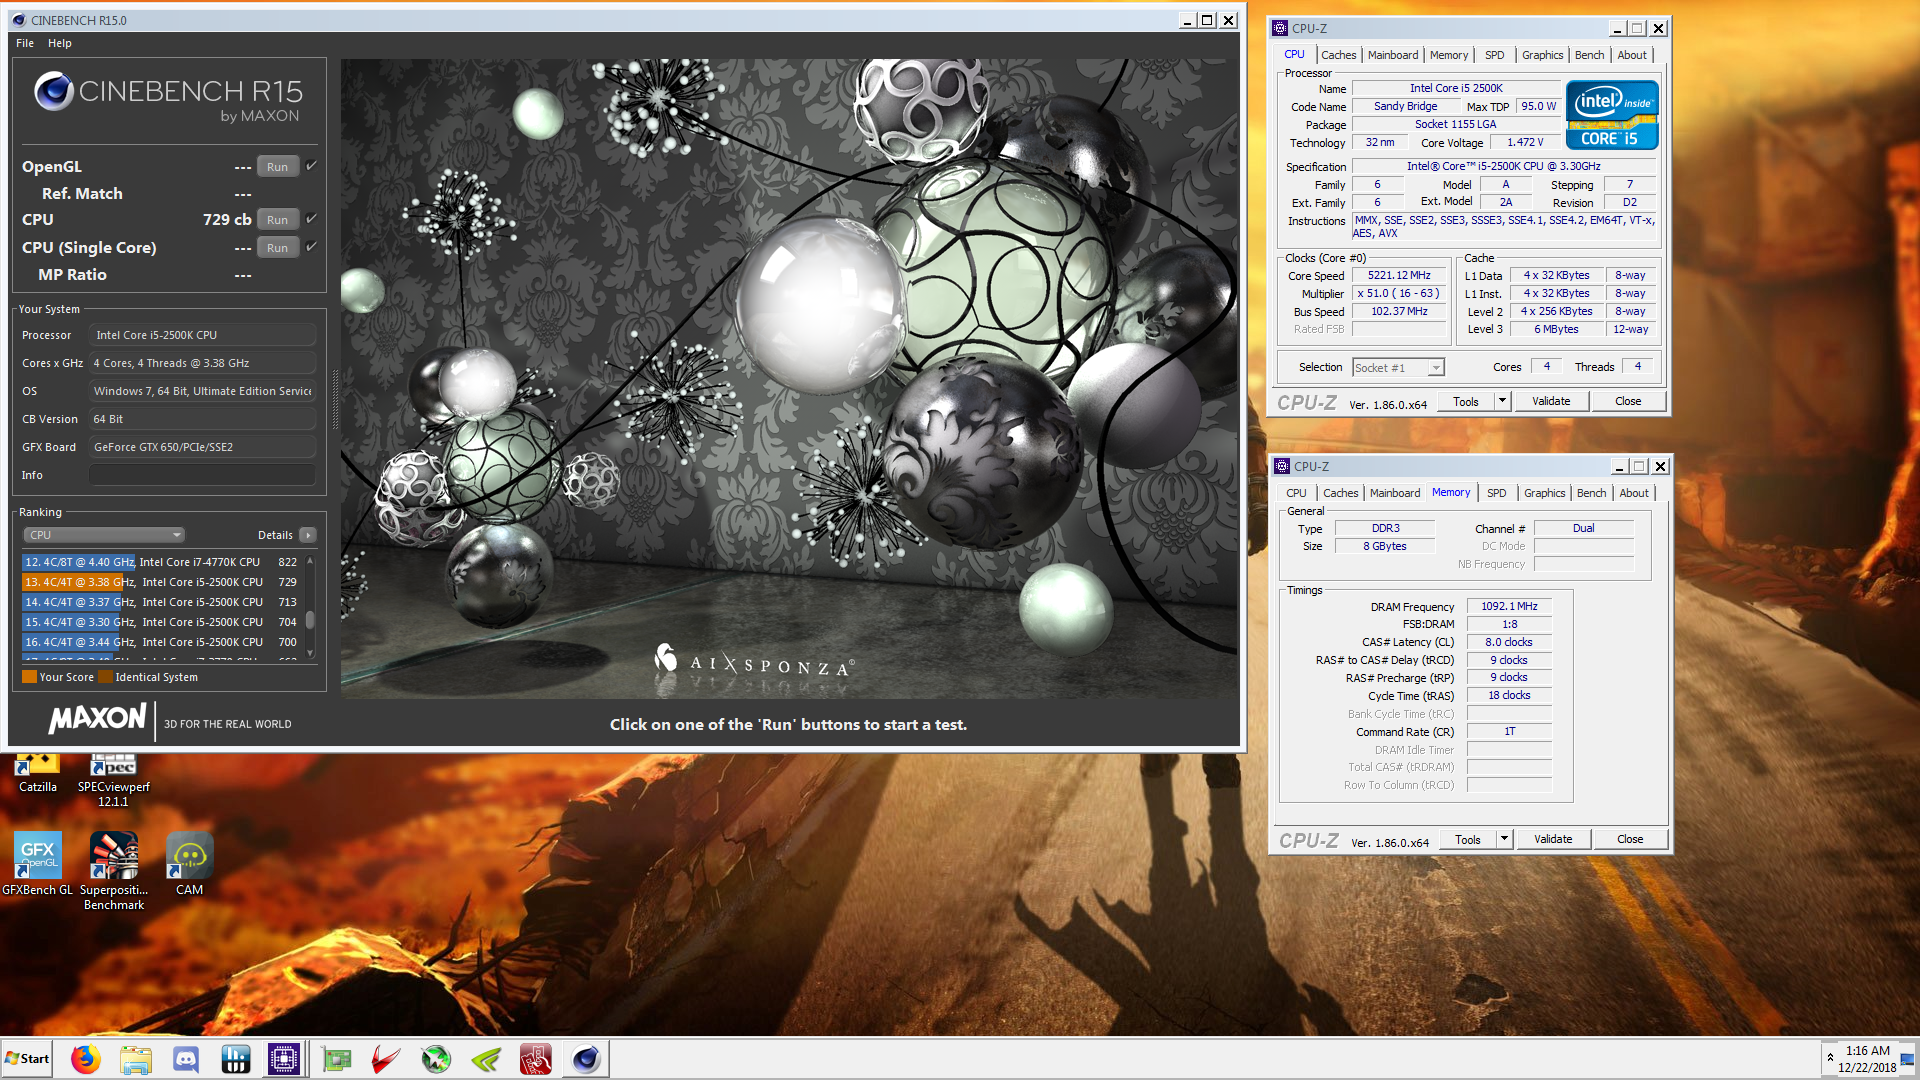
Task: Click the Intel Core i5 badge in CPU-Z
Action: [1612, 115]
